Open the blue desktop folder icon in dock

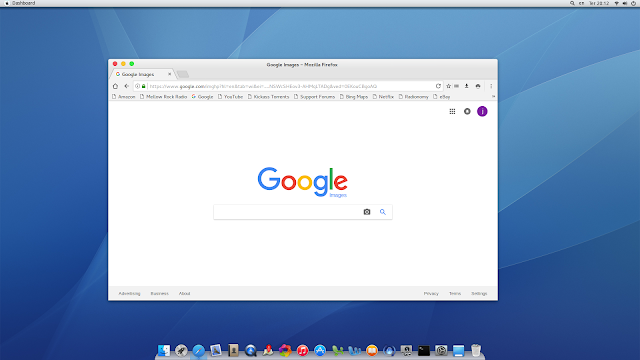click(x=458, y=350)
